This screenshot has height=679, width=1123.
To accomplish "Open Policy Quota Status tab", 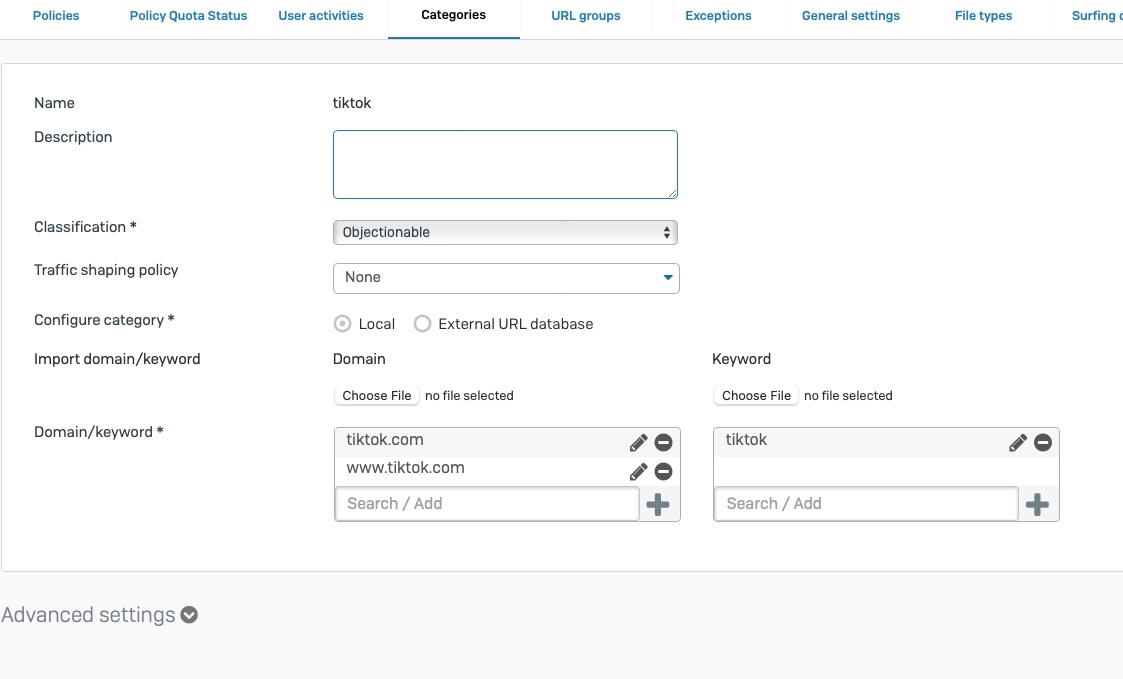I will tap(188, 16).
